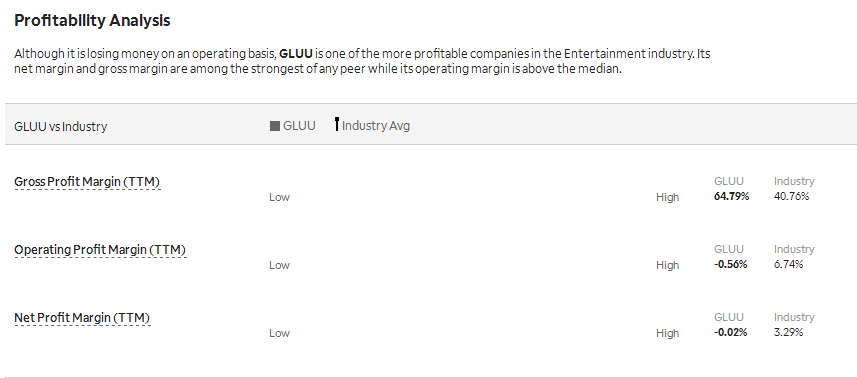Open the Gross Profit Margin (TTM) definition link
The image size is (857, 378).
point(87,182)
